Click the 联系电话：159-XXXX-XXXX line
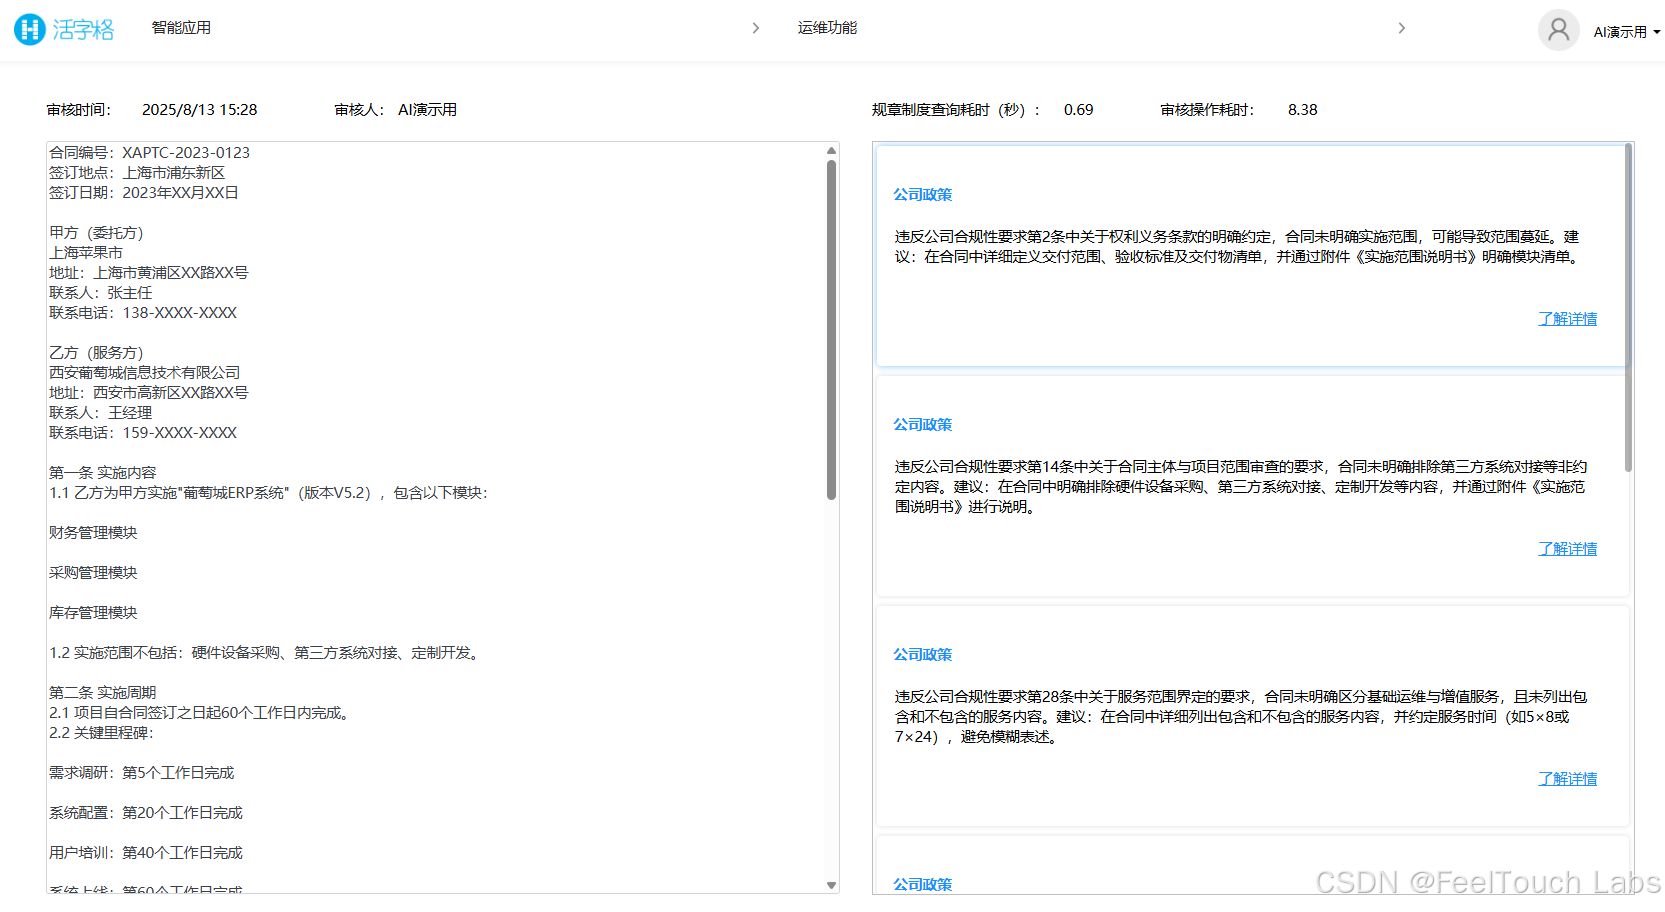 click(x=143, y=433)
